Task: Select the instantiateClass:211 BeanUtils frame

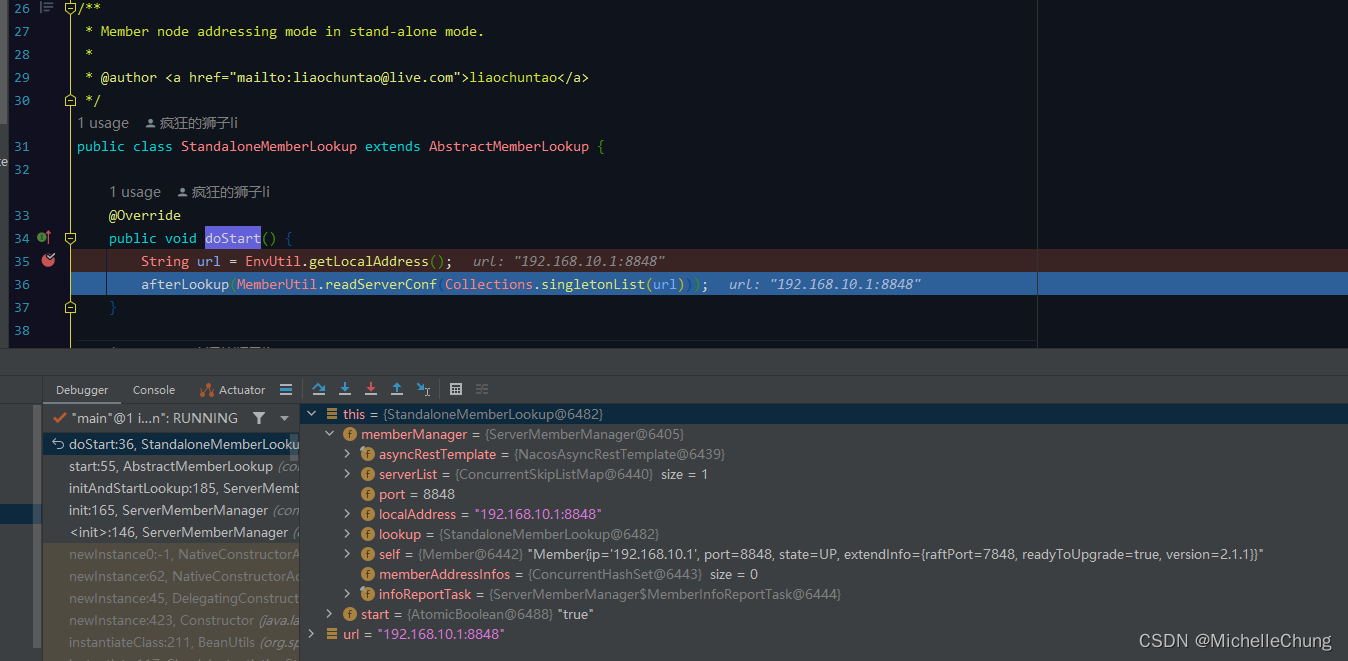Action: point(171,642)
